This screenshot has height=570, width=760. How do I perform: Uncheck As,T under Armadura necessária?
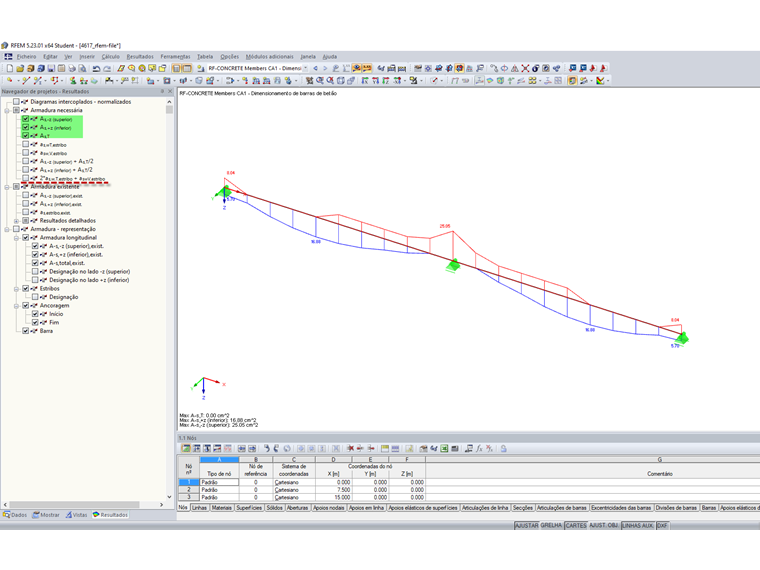25,136
